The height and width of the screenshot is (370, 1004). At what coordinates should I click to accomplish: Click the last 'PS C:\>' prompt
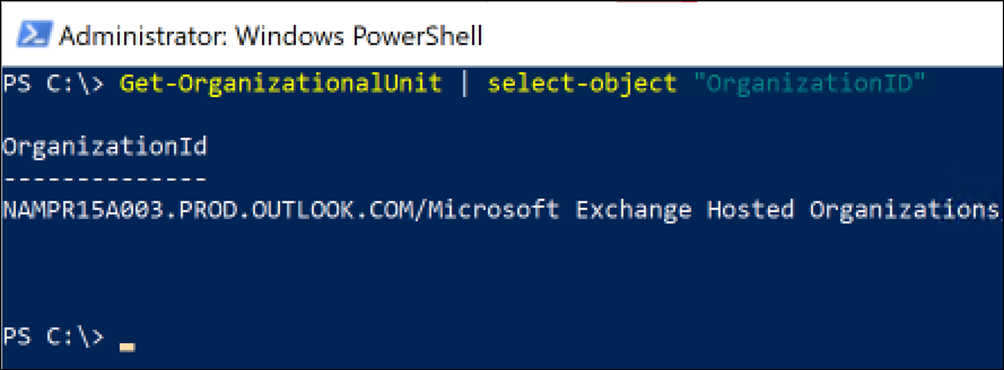53,337
